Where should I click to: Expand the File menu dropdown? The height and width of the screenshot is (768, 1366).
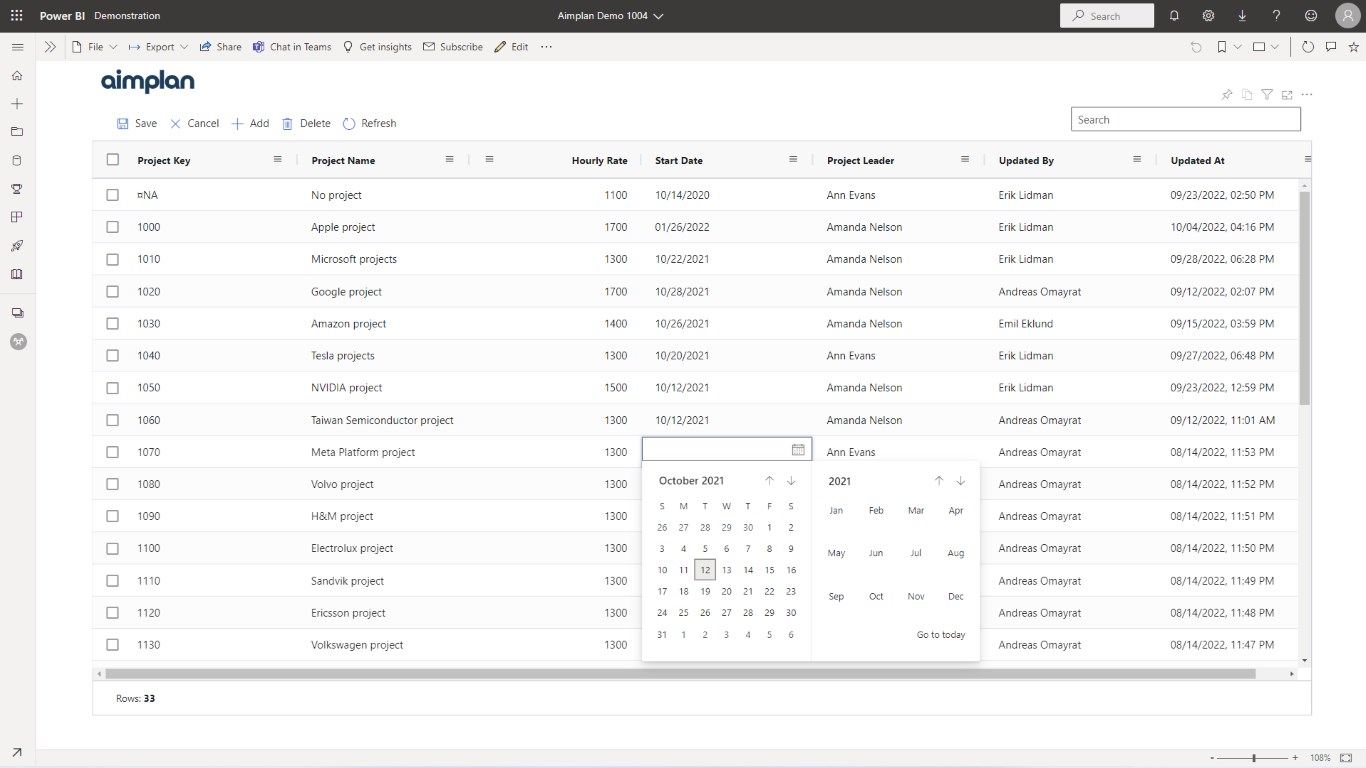point(95,47)
